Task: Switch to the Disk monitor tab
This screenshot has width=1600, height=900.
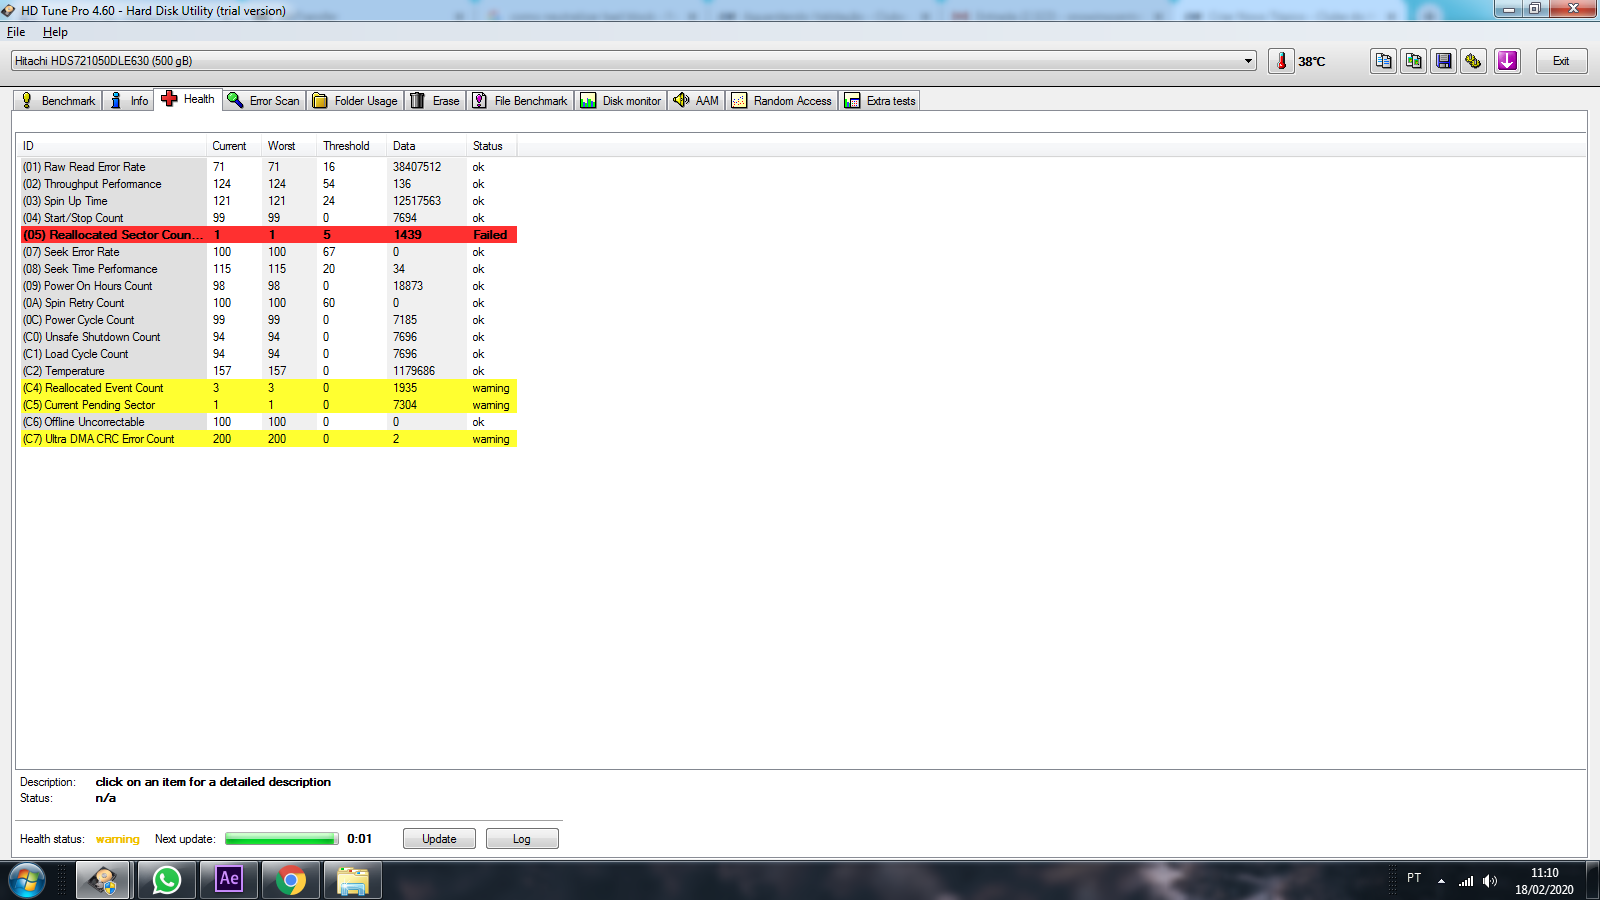Action: click(621, 101)
